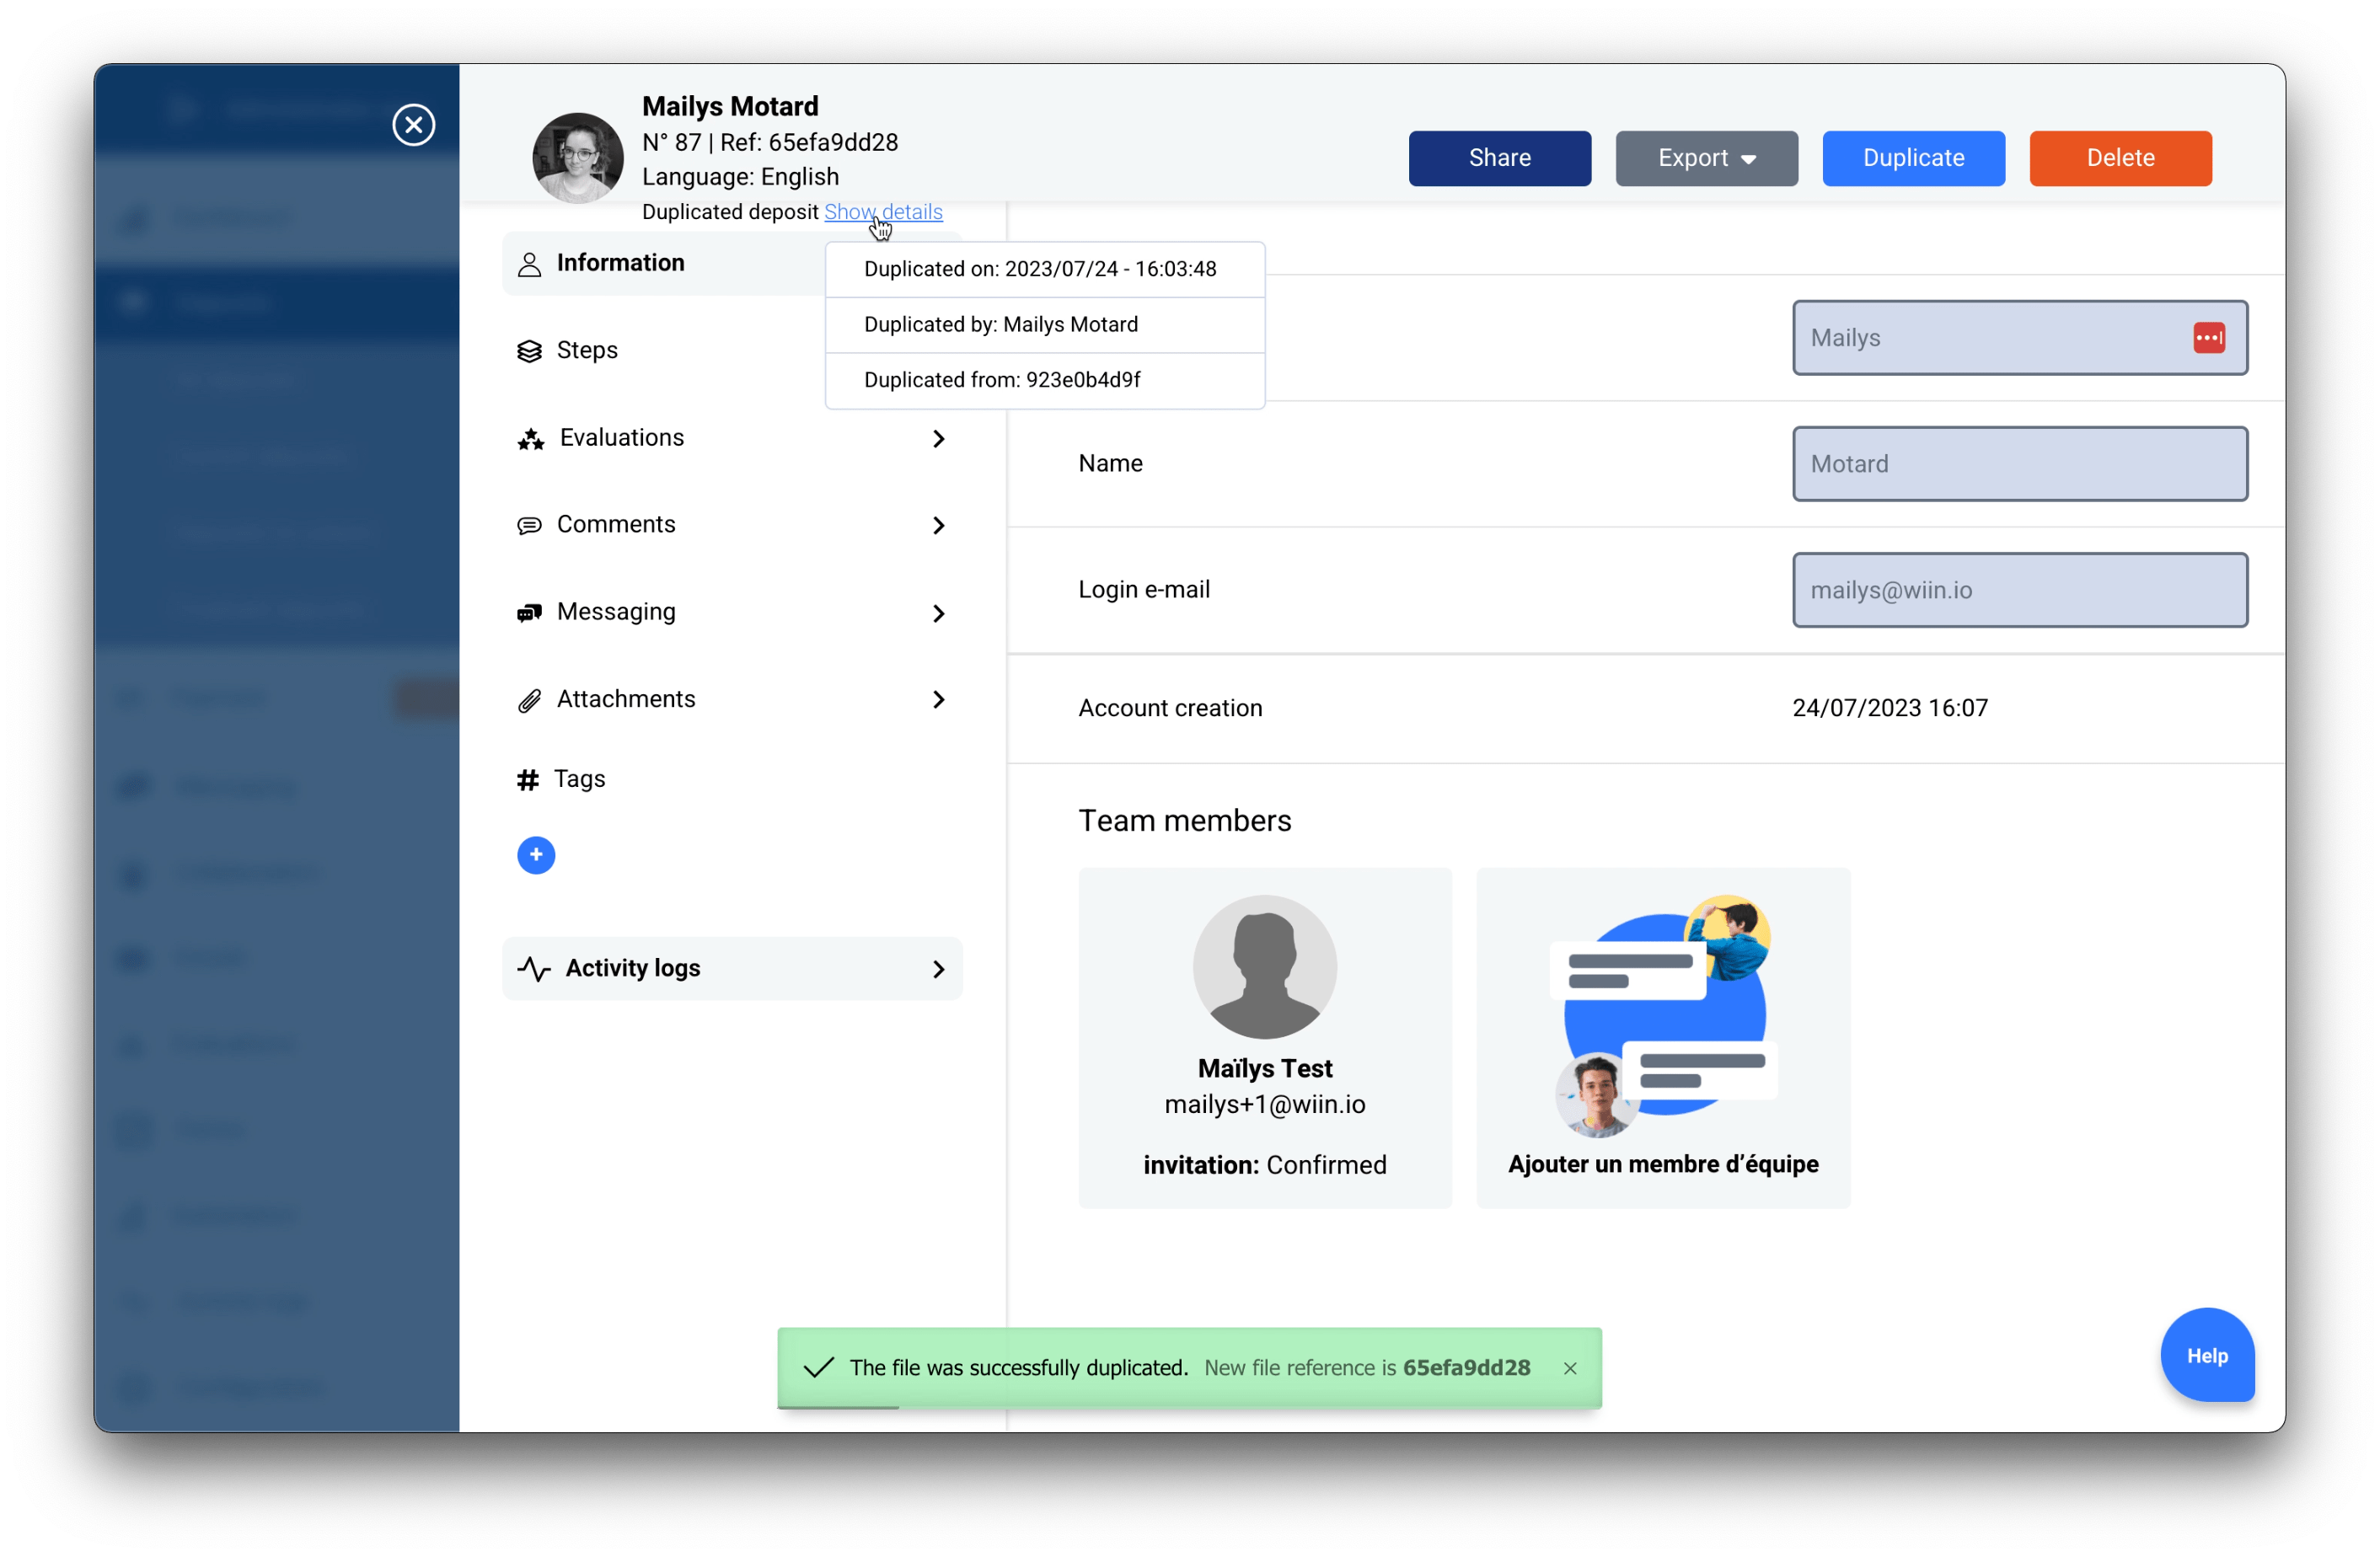Click 'Language: English' header text
The image size is (2380, 1557).
tap(740, 177)
